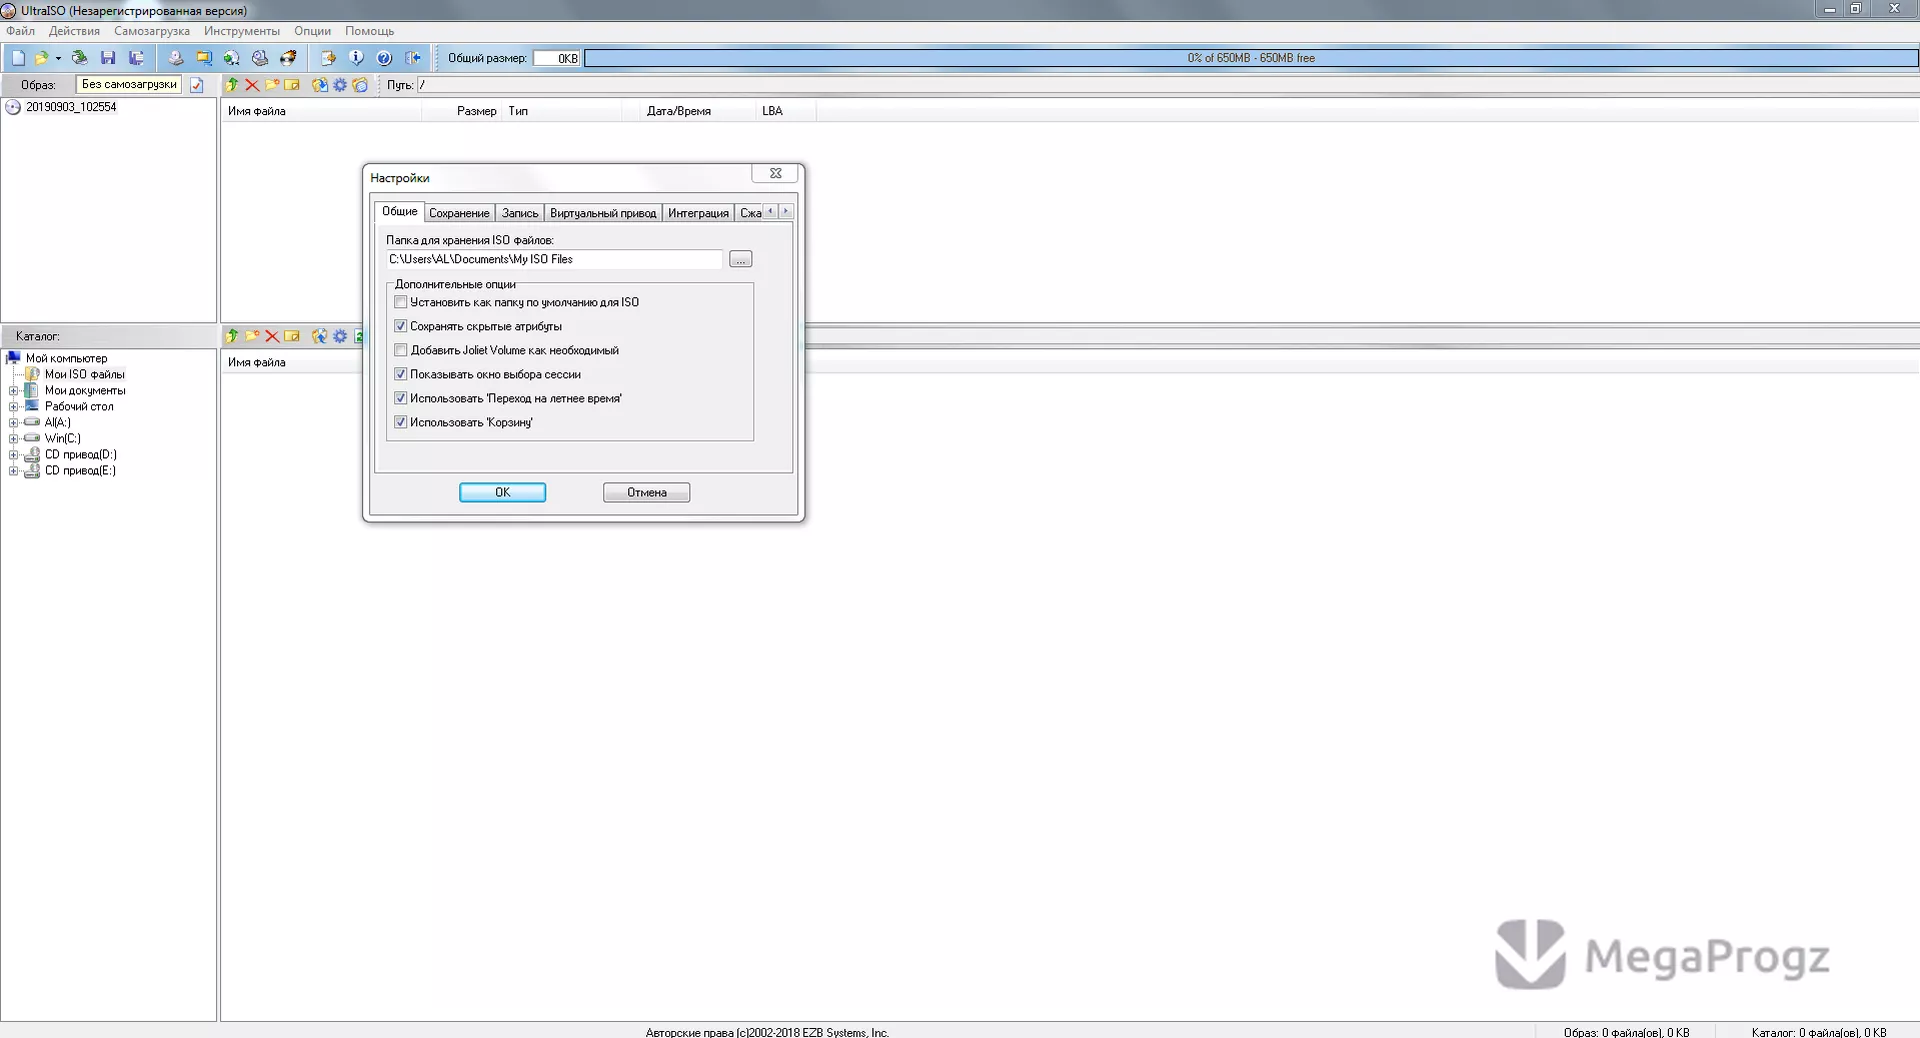Click the Save floppy disk icon
Viewport: 1920px width, 1038px height.
click(108, 58)
